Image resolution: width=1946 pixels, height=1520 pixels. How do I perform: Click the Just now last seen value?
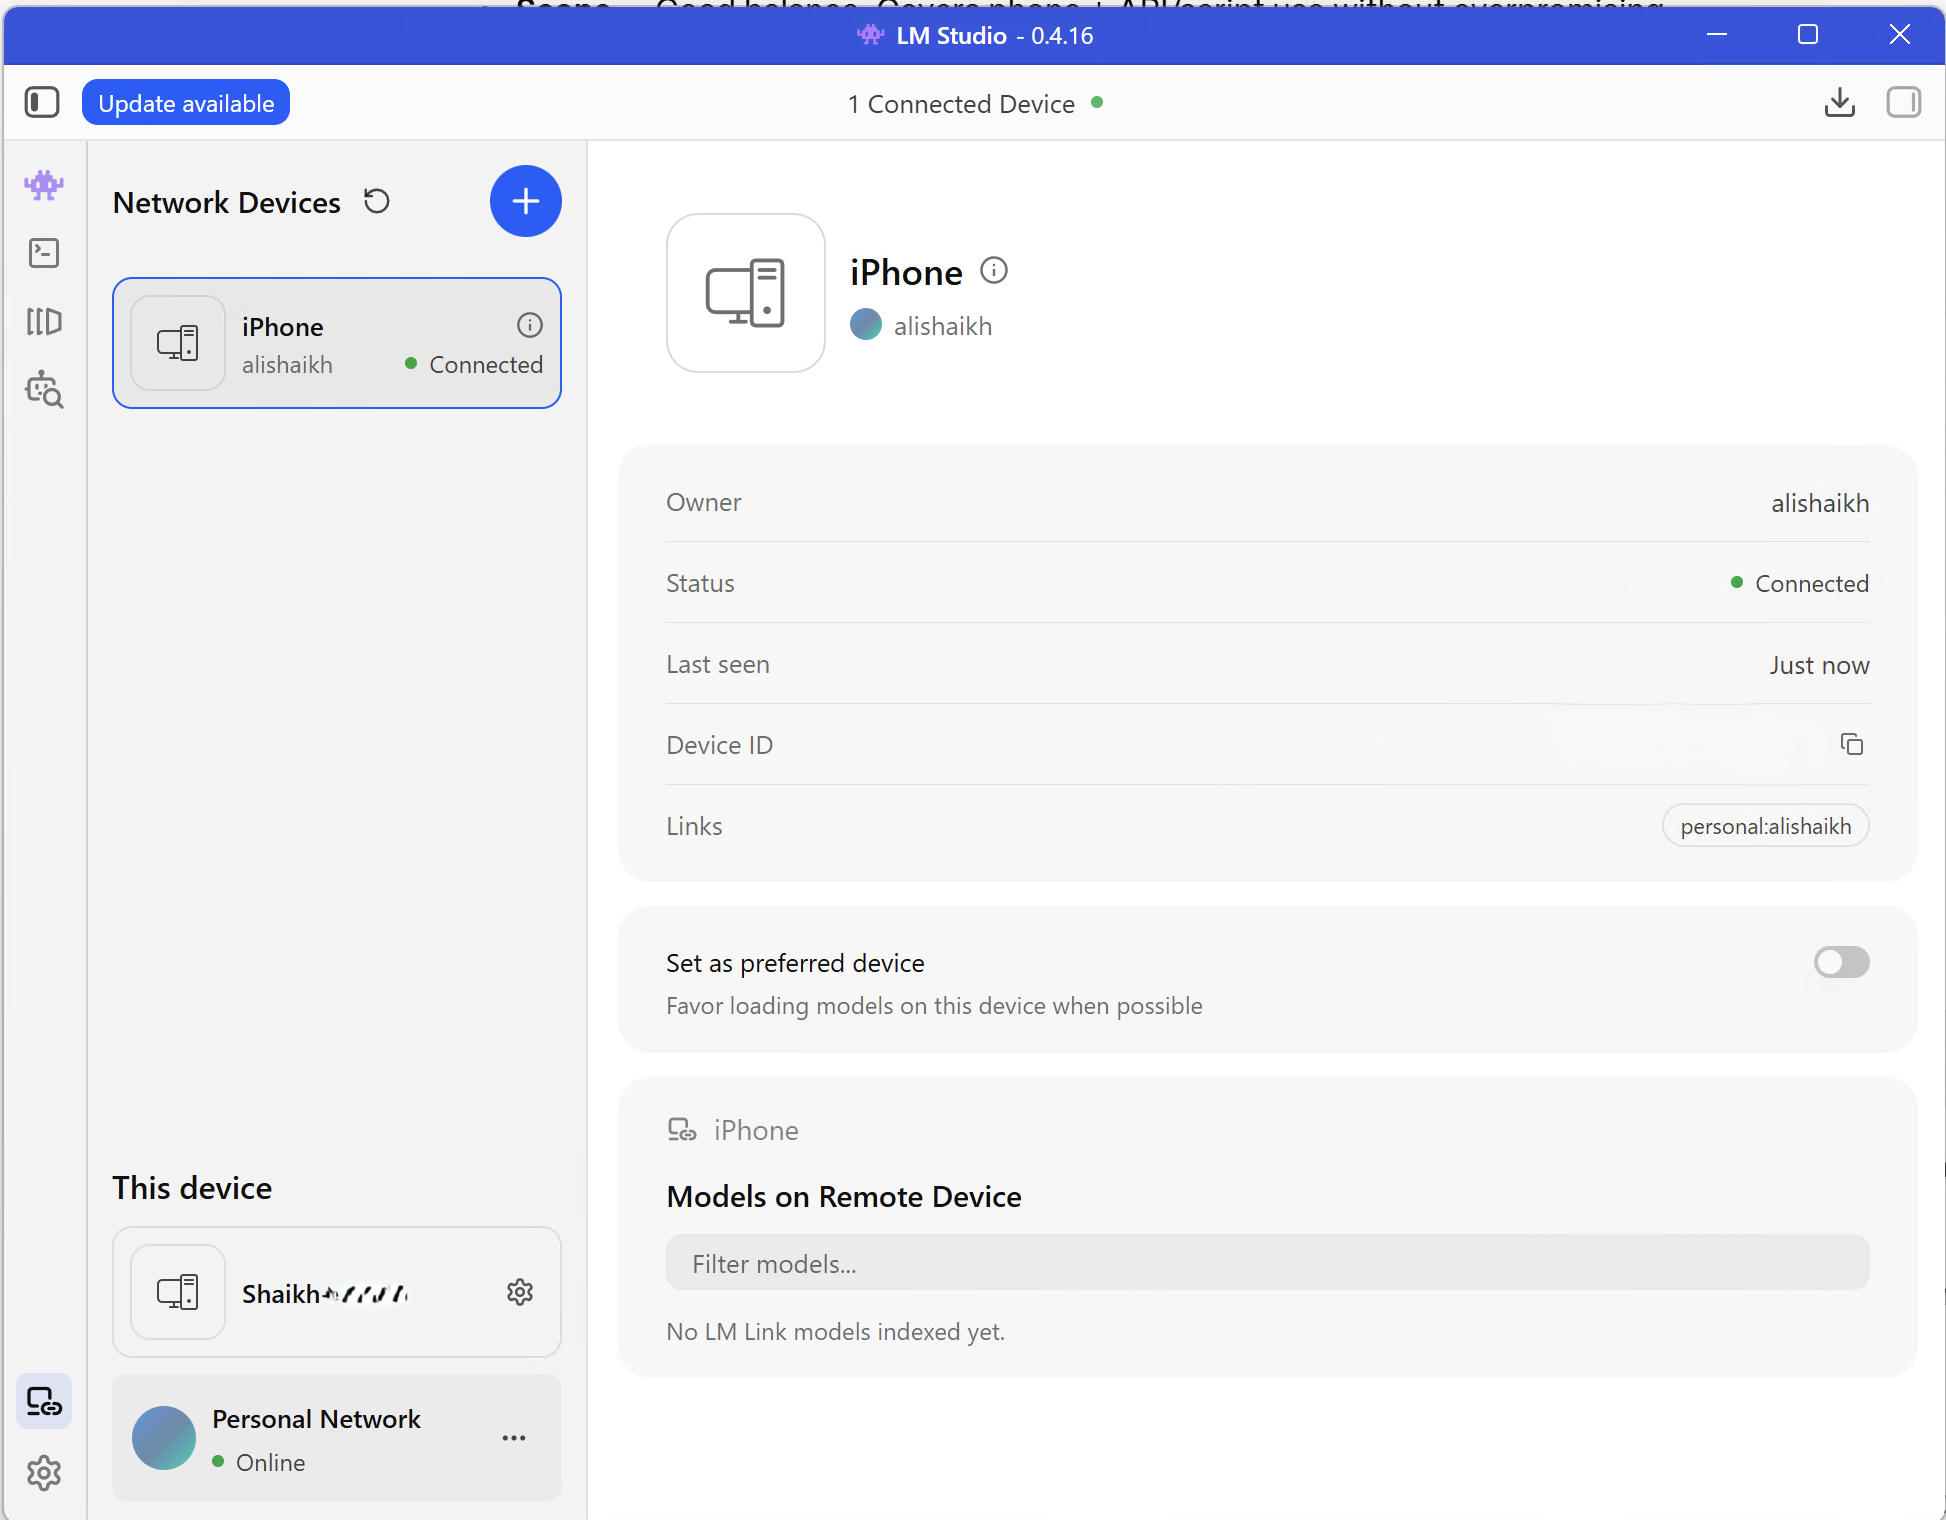(1819, 665)
